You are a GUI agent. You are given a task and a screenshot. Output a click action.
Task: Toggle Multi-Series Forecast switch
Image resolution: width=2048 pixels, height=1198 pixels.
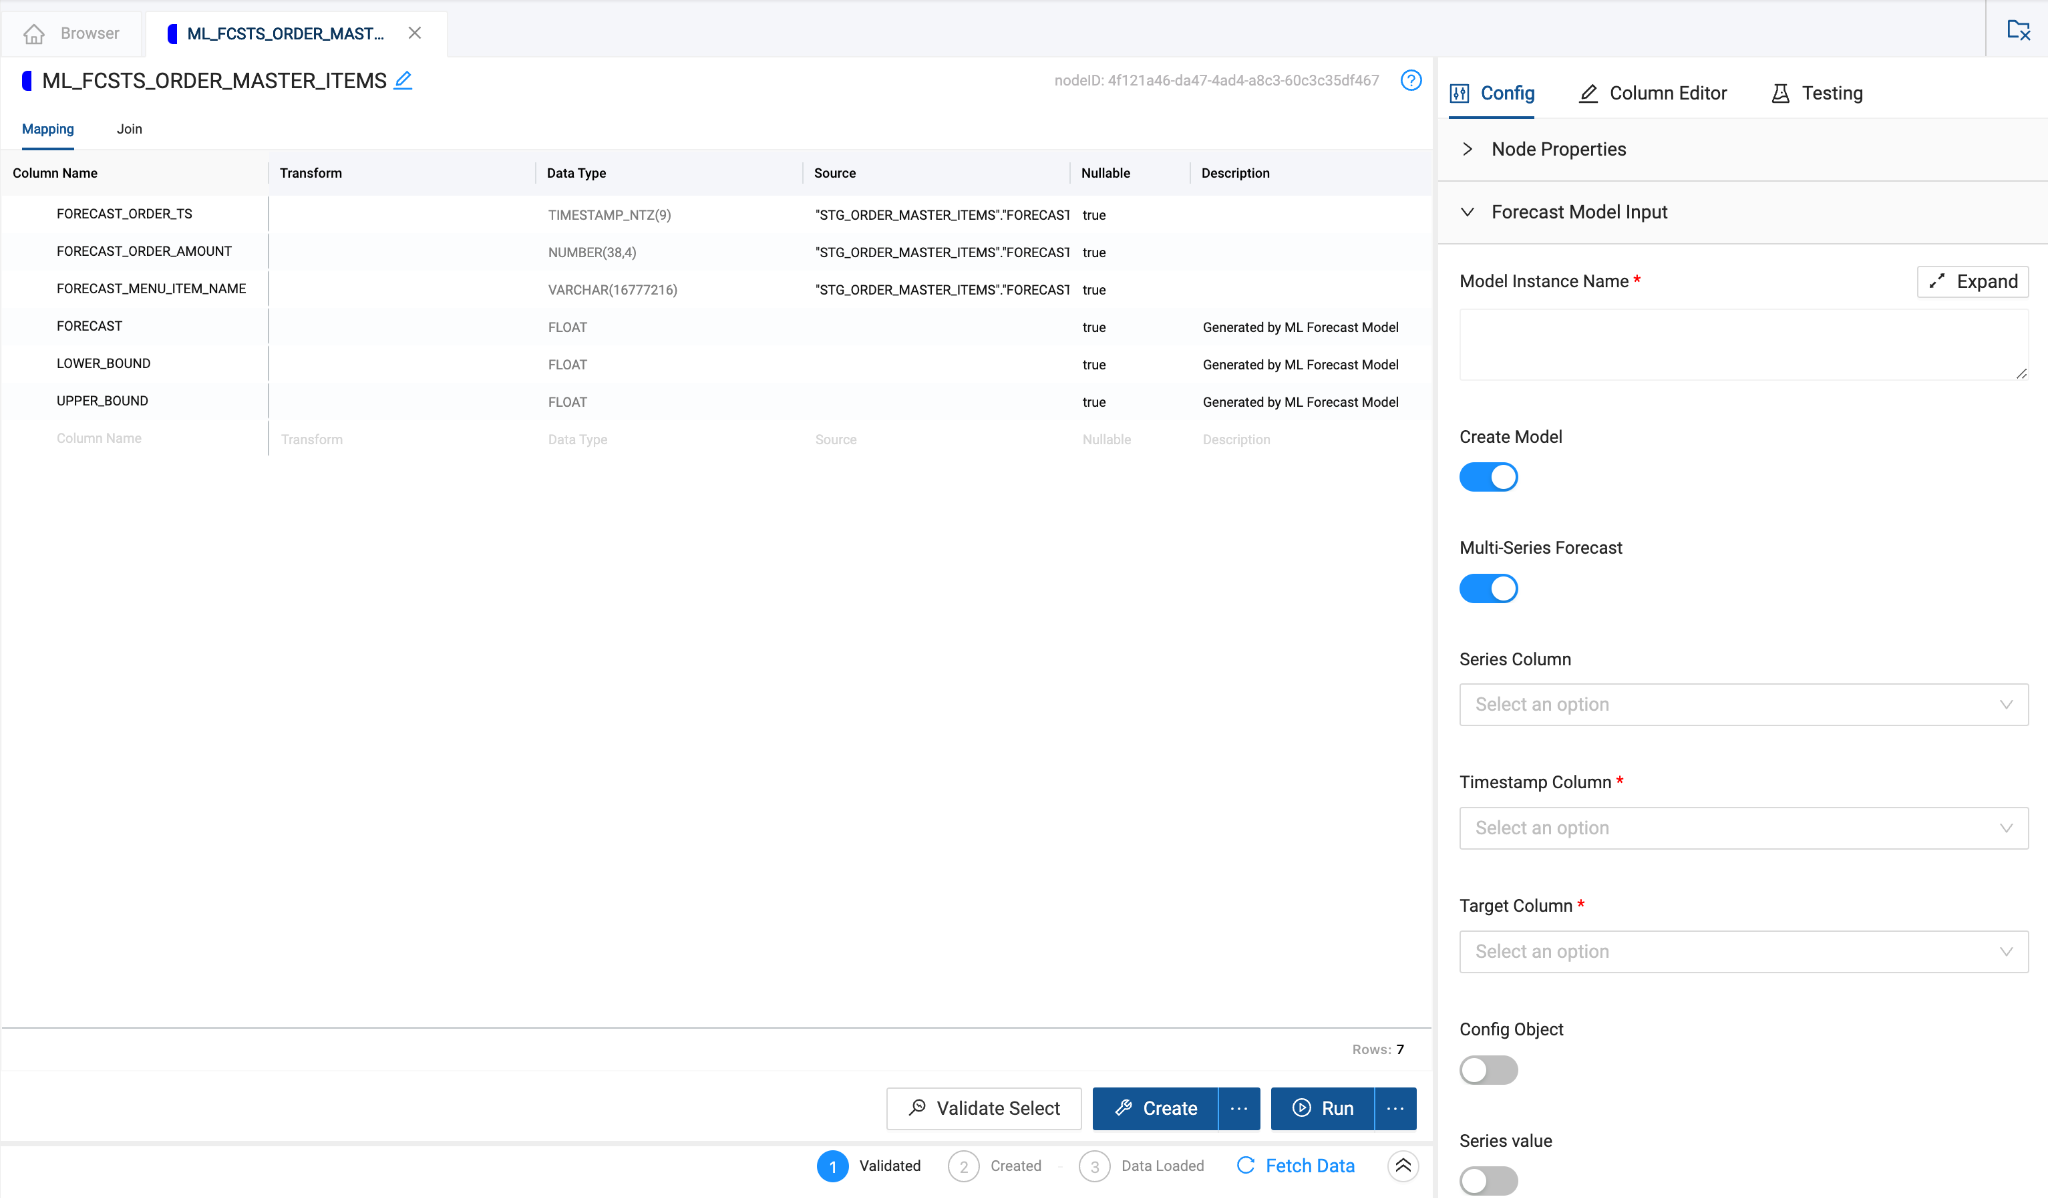(1489, 588)
